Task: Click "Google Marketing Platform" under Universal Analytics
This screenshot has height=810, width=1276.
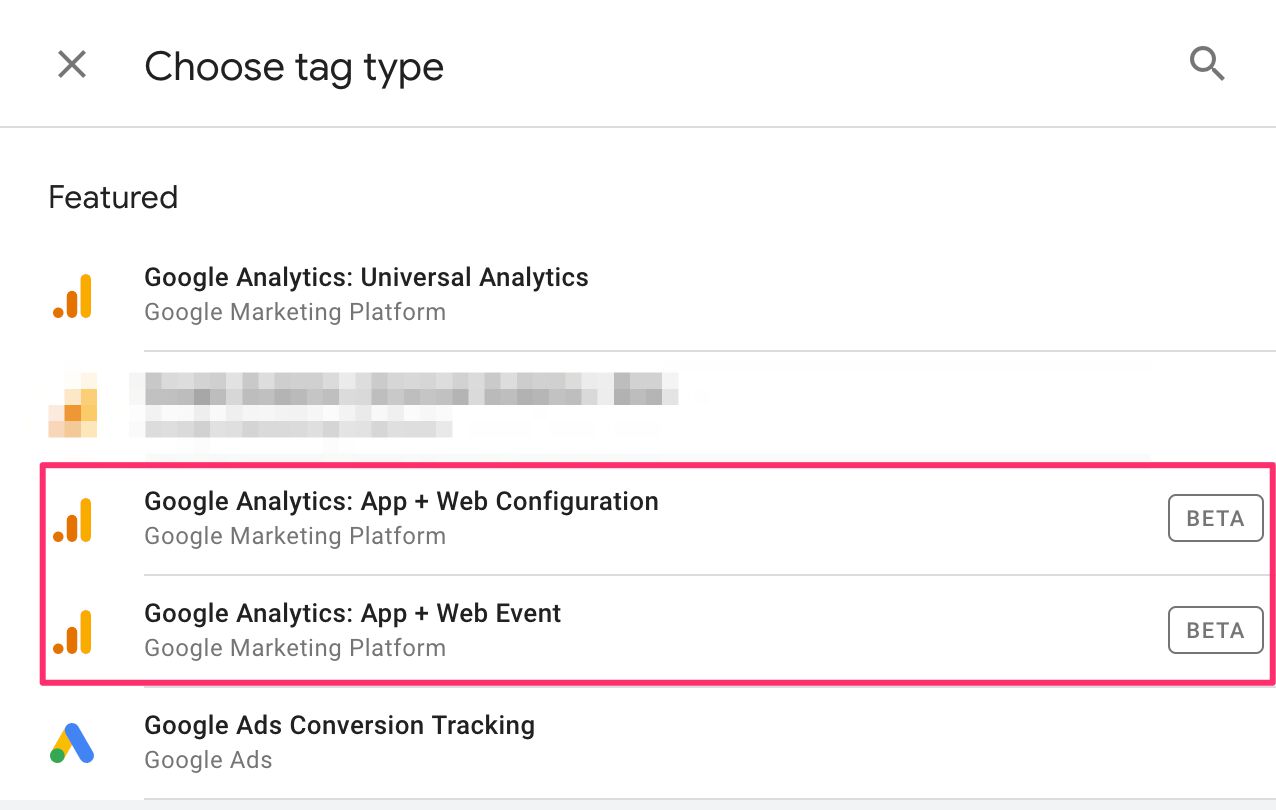Action: pyautogui.click(x=295, y=312)
